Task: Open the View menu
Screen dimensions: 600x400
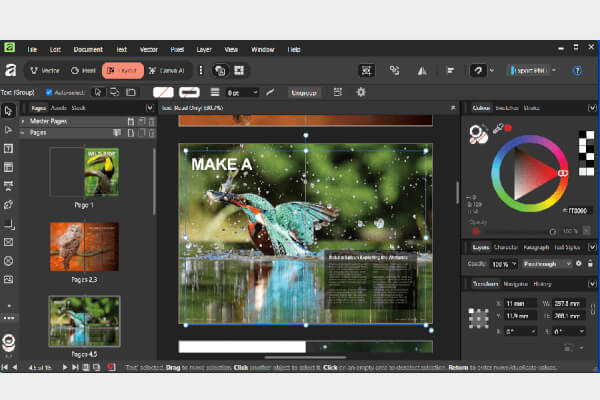Action: click(x=231, y=49)
